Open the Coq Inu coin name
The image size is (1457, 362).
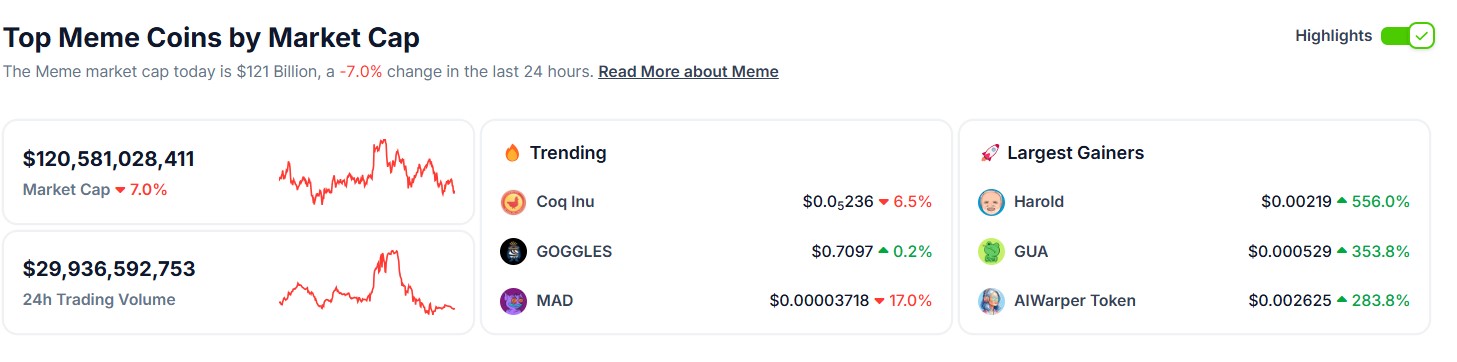[x=565, y=202]
